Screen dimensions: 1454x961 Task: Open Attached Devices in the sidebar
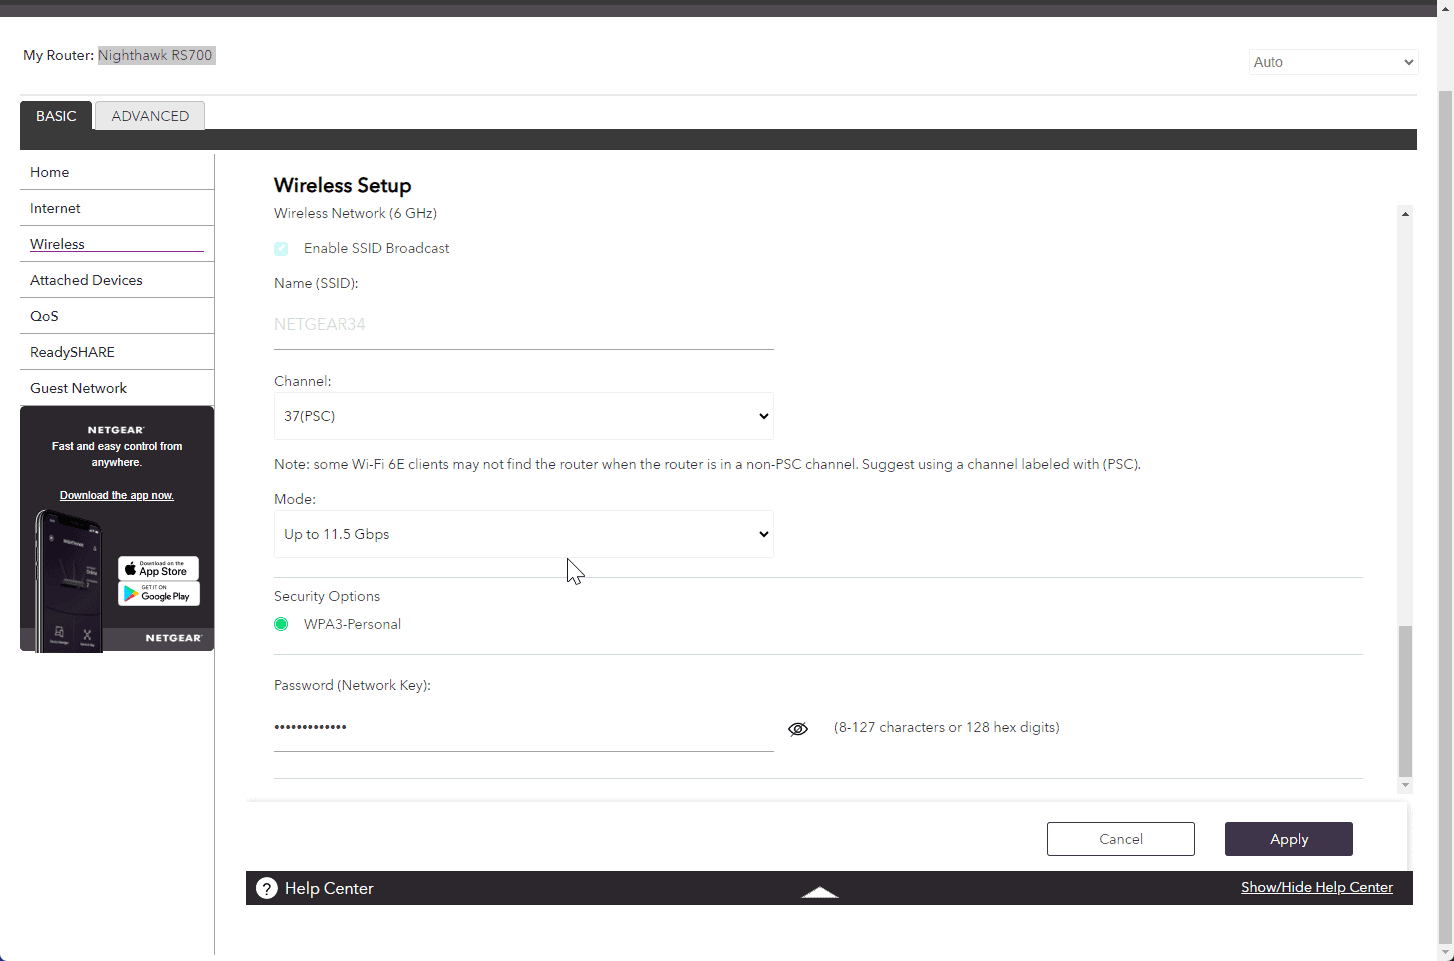point(86,280)
